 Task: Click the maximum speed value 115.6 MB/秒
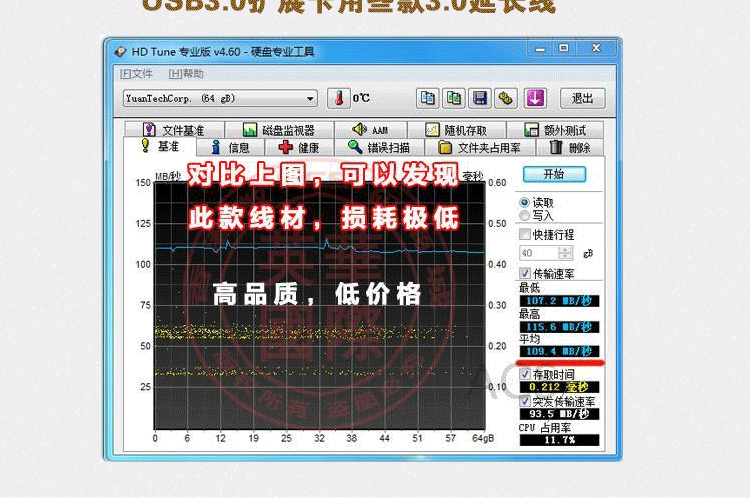559,327
